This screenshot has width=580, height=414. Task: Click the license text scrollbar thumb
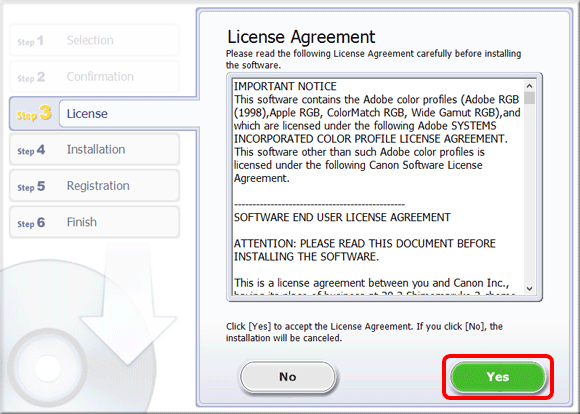click(529, 98)
